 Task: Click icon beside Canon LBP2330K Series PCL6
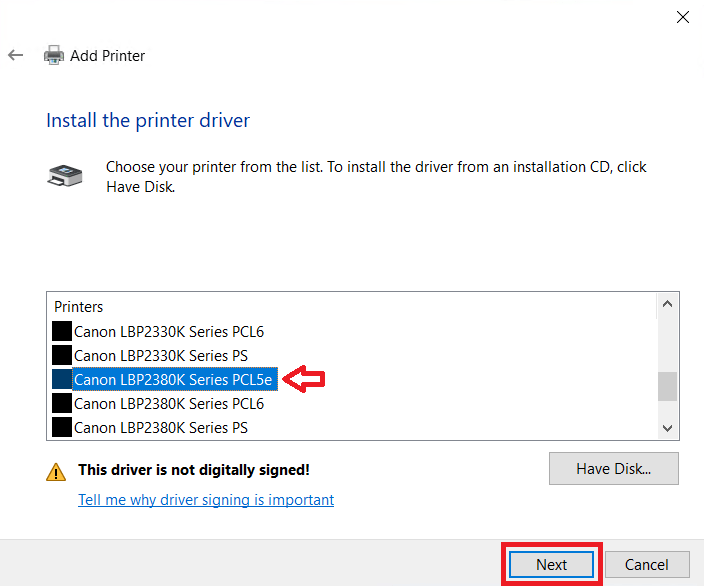click(62, 331)
